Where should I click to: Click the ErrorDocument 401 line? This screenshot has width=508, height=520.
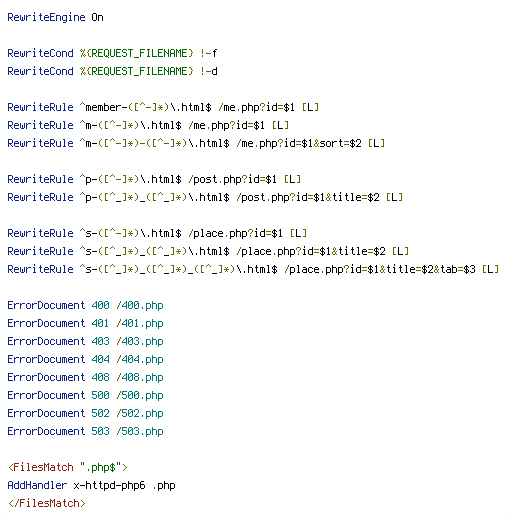pos(85,323)
